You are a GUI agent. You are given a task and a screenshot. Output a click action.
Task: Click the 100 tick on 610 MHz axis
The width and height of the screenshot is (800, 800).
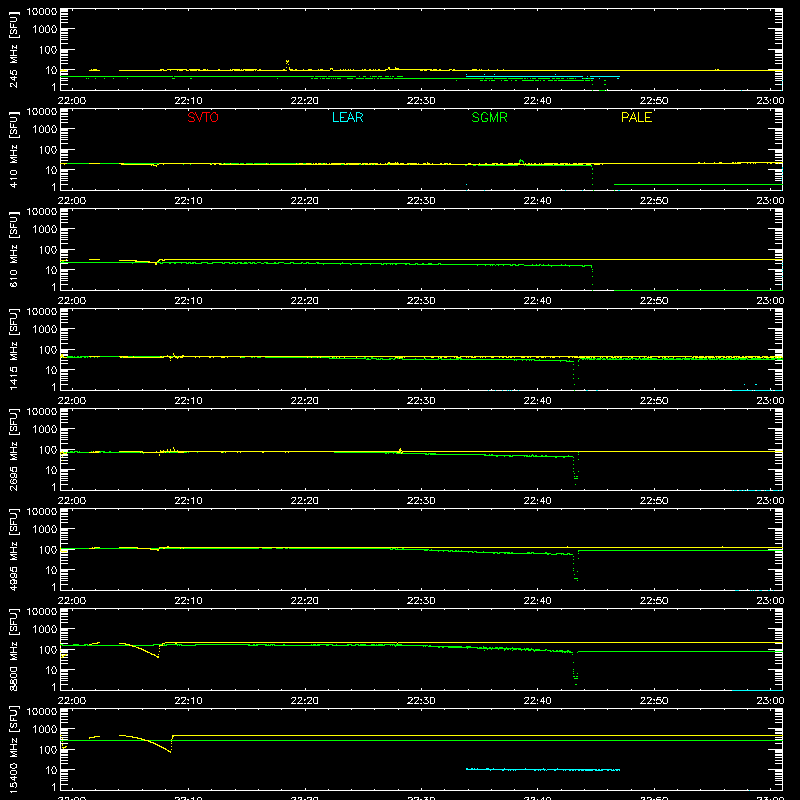pos(48,250)
